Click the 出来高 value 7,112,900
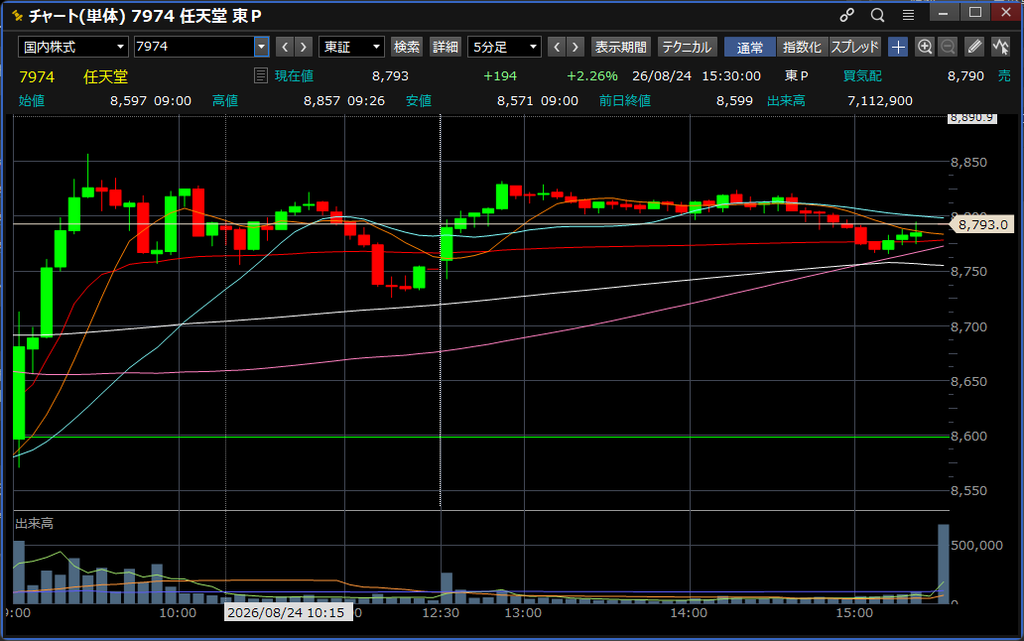Screen dimensions: 1024x641 pyautogui.click(x=880, y=101)
